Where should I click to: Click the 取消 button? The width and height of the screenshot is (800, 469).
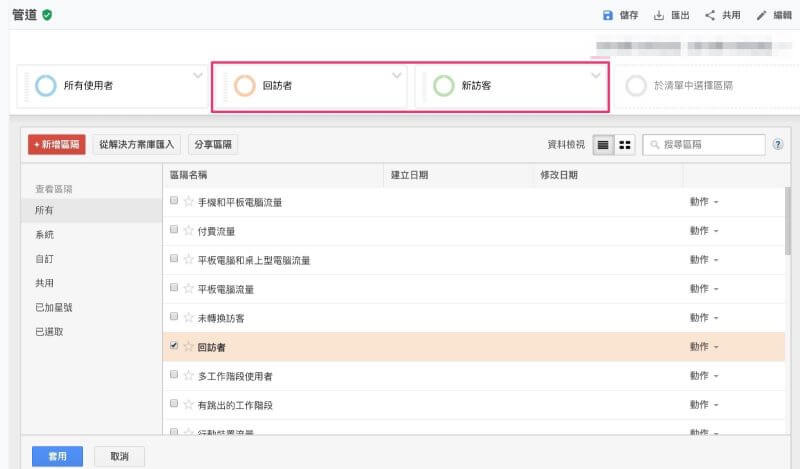(119, 456)
